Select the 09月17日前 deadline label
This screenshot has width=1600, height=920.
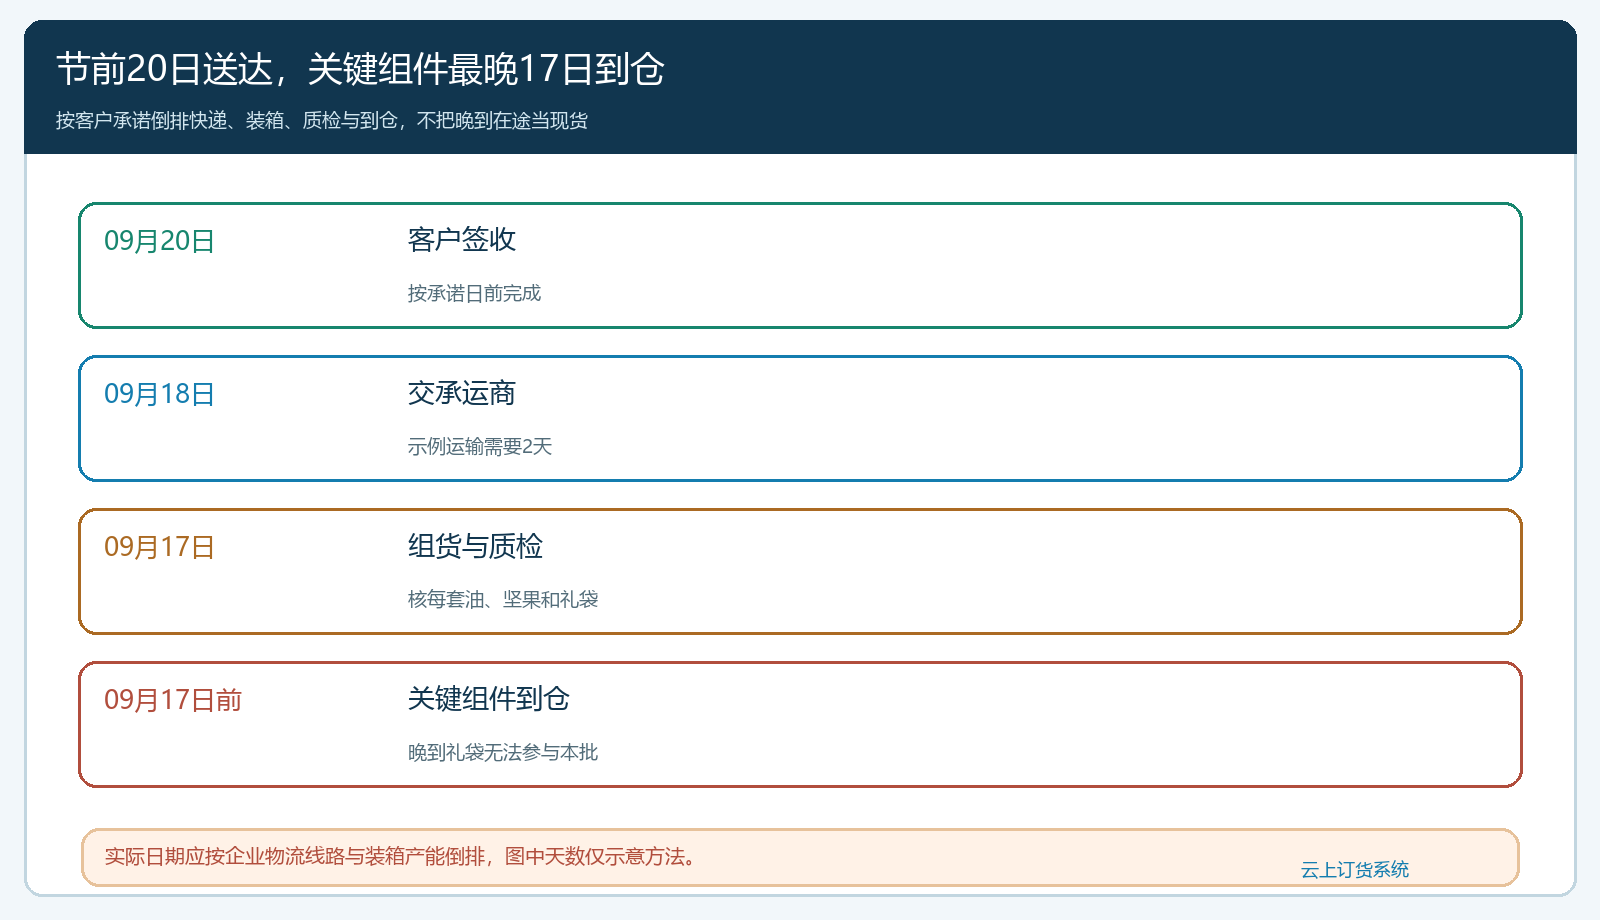(173, 700)
